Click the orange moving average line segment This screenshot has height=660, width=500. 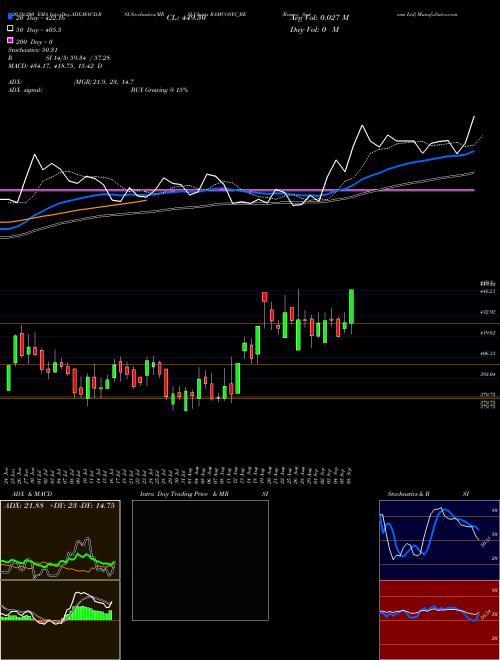click(74, 212)
